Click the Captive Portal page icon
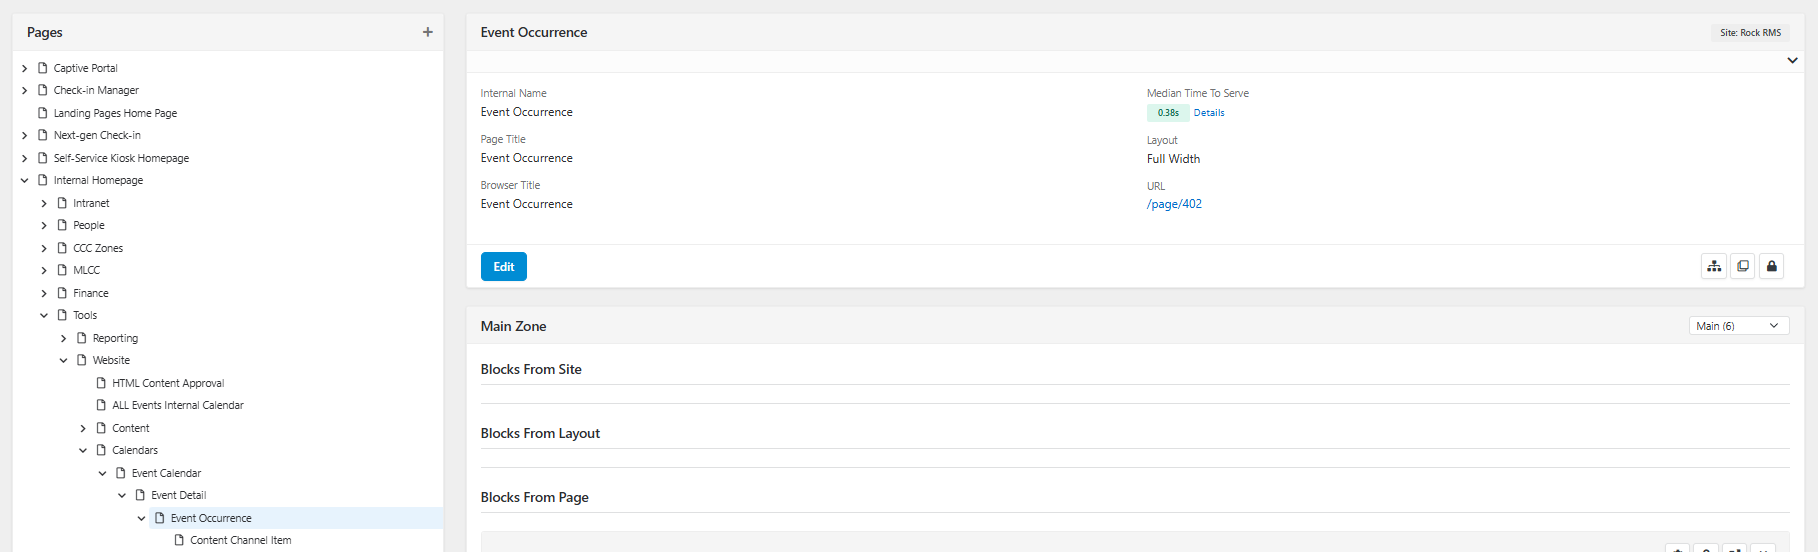1818x552 pixels. (x=43, y=68)
